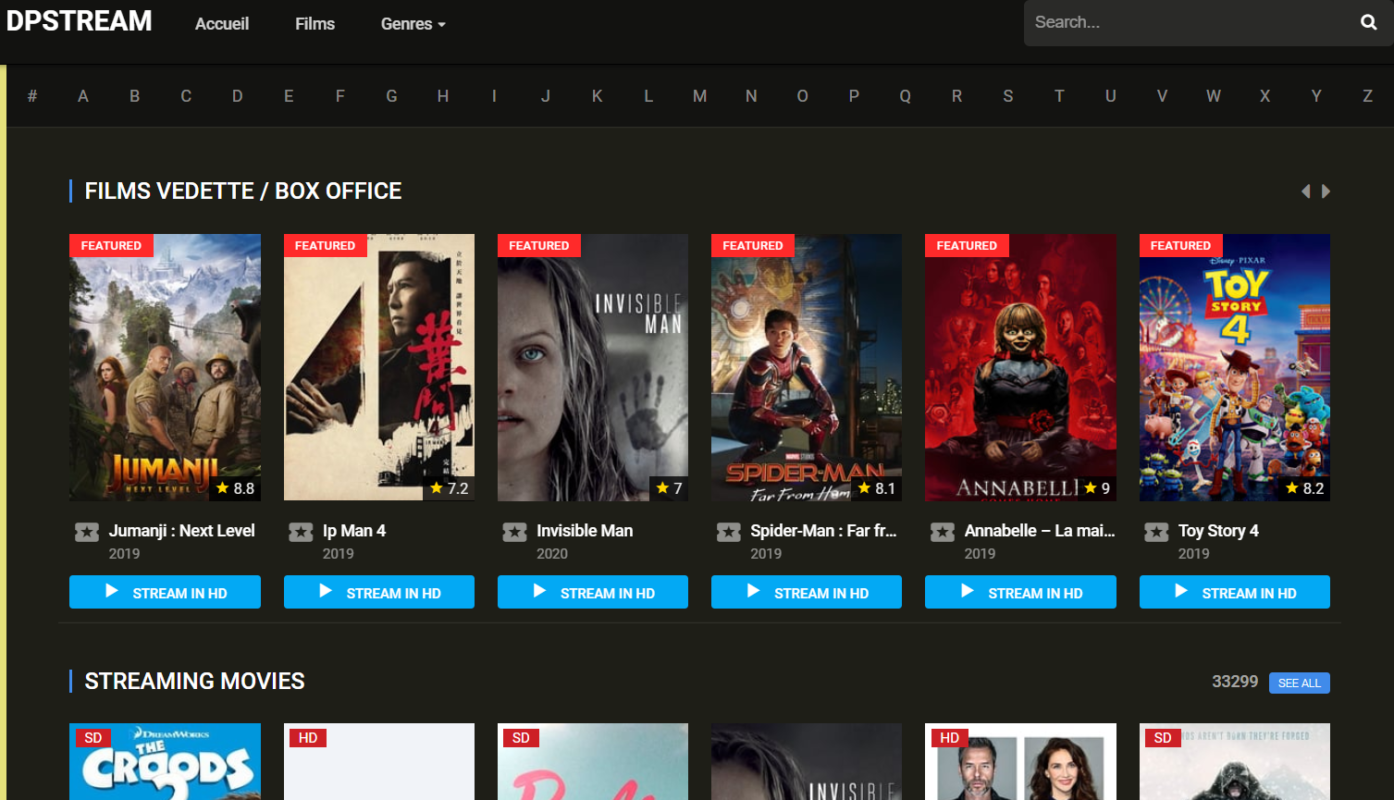Click Stream in HD for Ip Man 4
This screenshot has height=800, width=1394.
379,592
